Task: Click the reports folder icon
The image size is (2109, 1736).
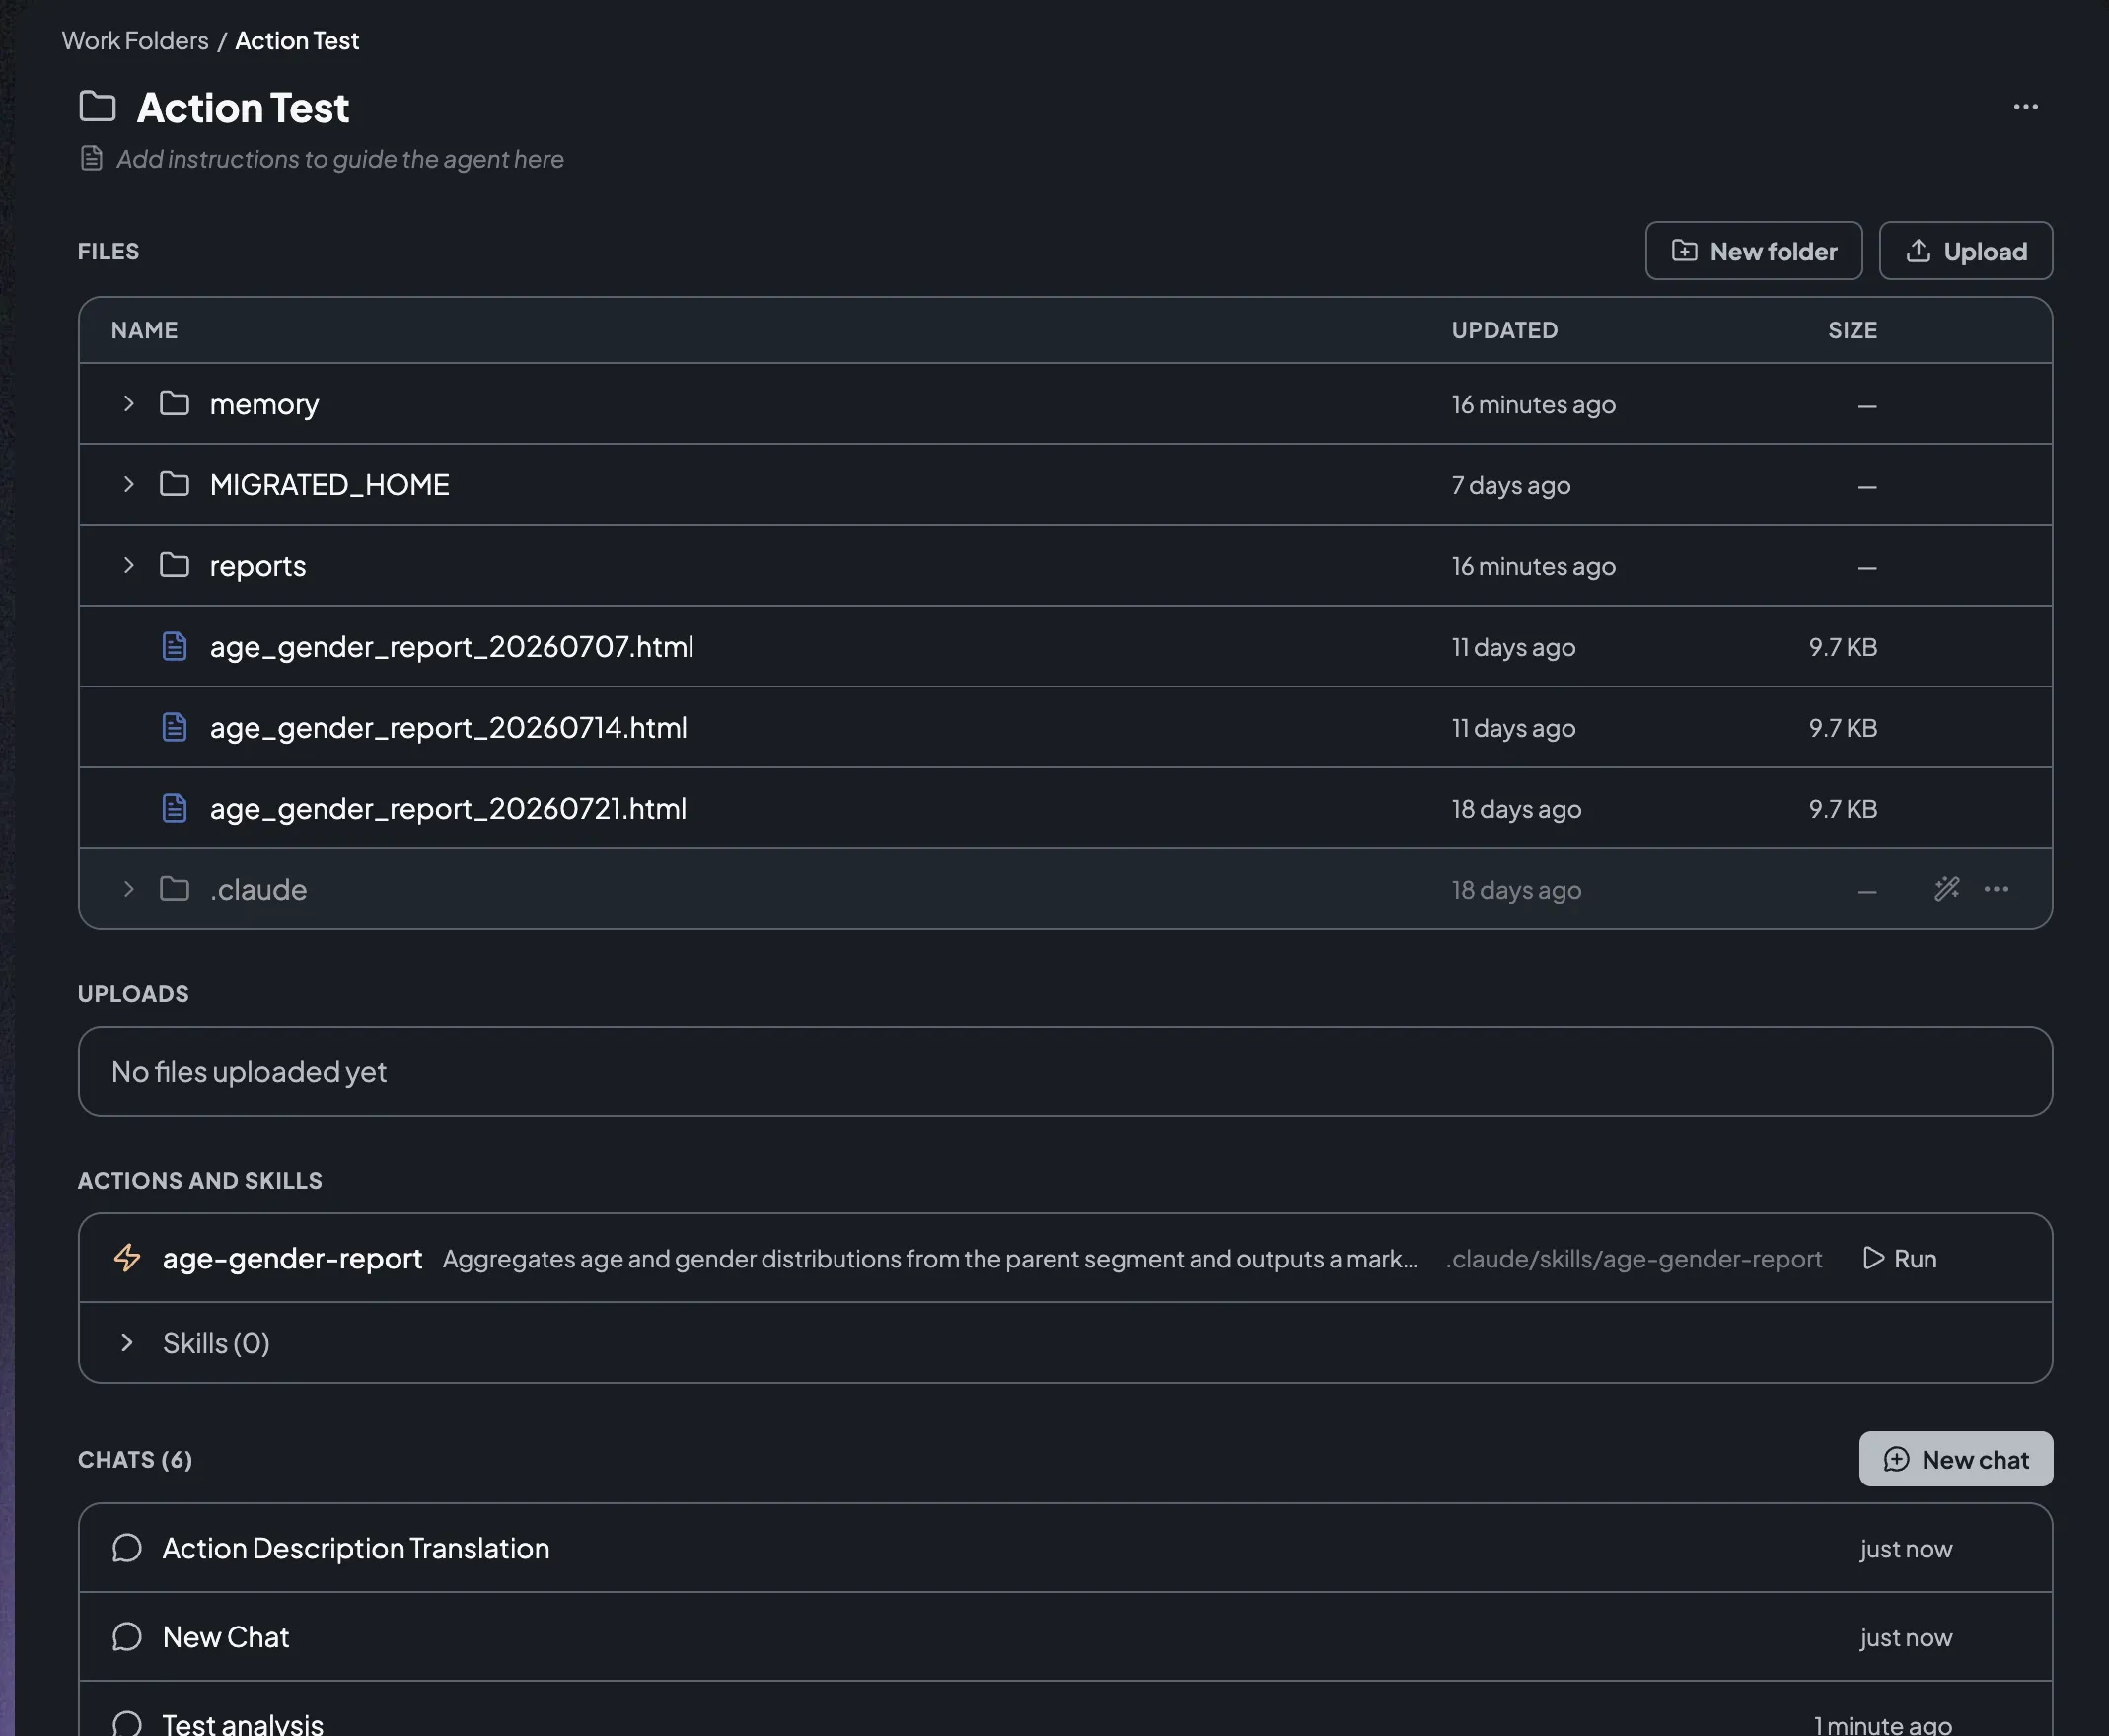Action: pos(175,566)
